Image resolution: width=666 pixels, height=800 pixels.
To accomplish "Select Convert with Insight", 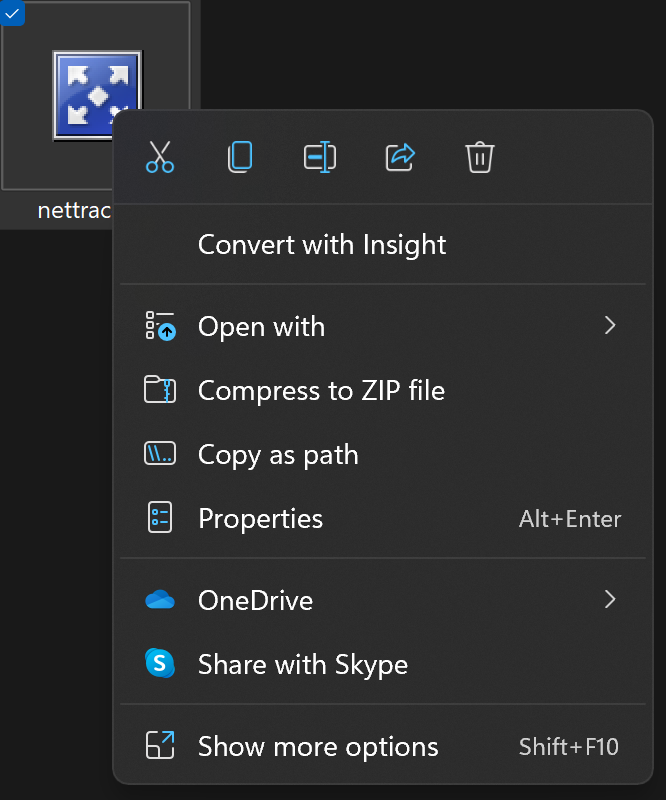I will tap(322, 244).
